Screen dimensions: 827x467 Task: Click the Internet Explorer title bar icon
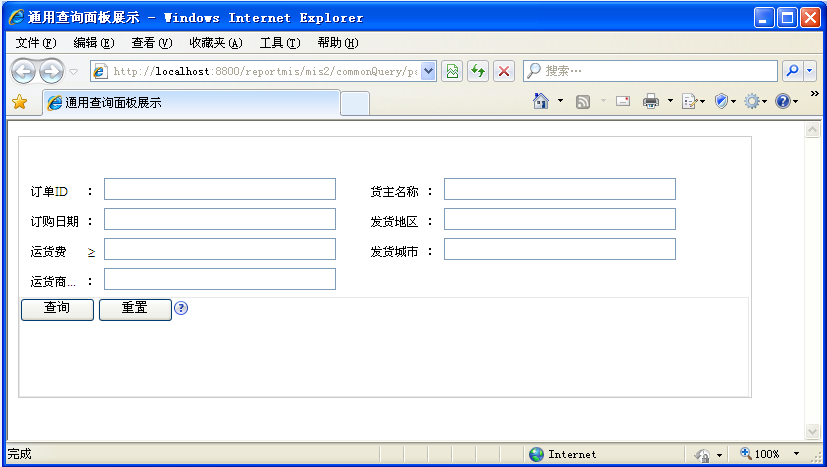coord(17,17)
